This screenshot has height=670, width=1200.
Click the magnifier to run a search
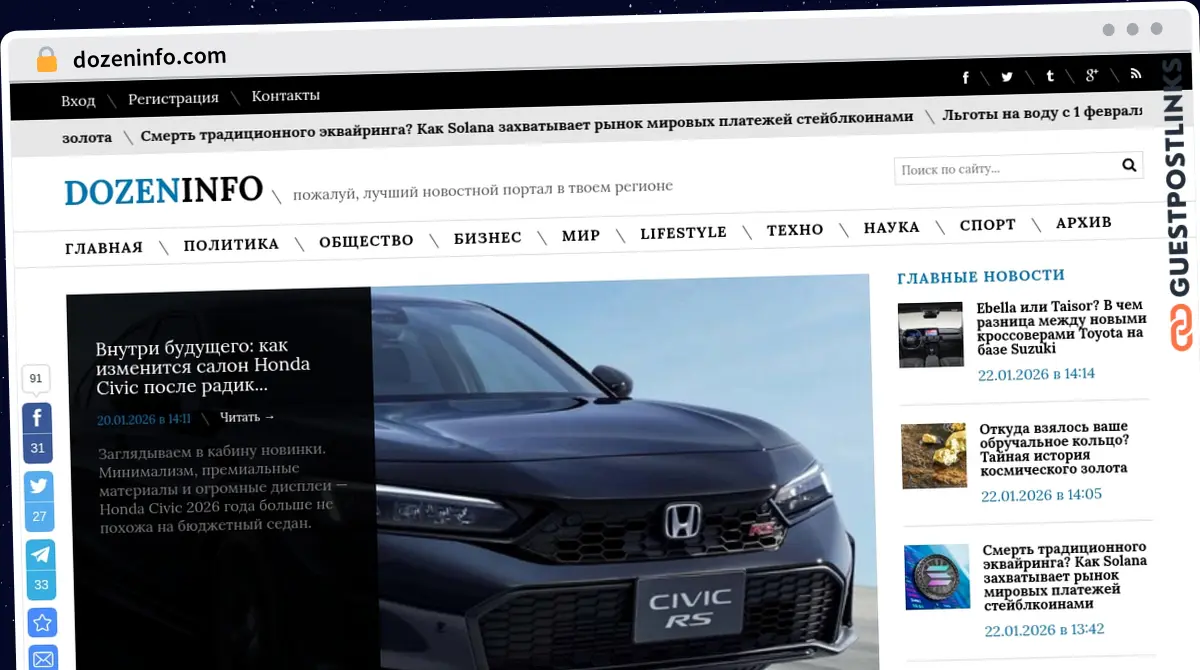(1129, 164)
